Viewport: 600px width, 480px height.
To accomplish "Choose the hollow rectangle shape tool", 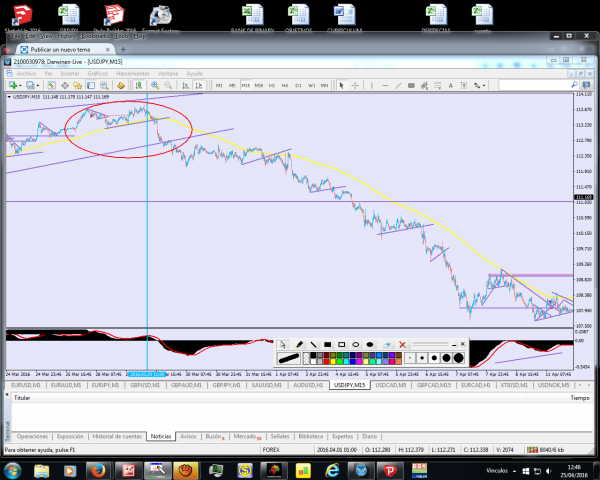I will click(x=341, y=344).
